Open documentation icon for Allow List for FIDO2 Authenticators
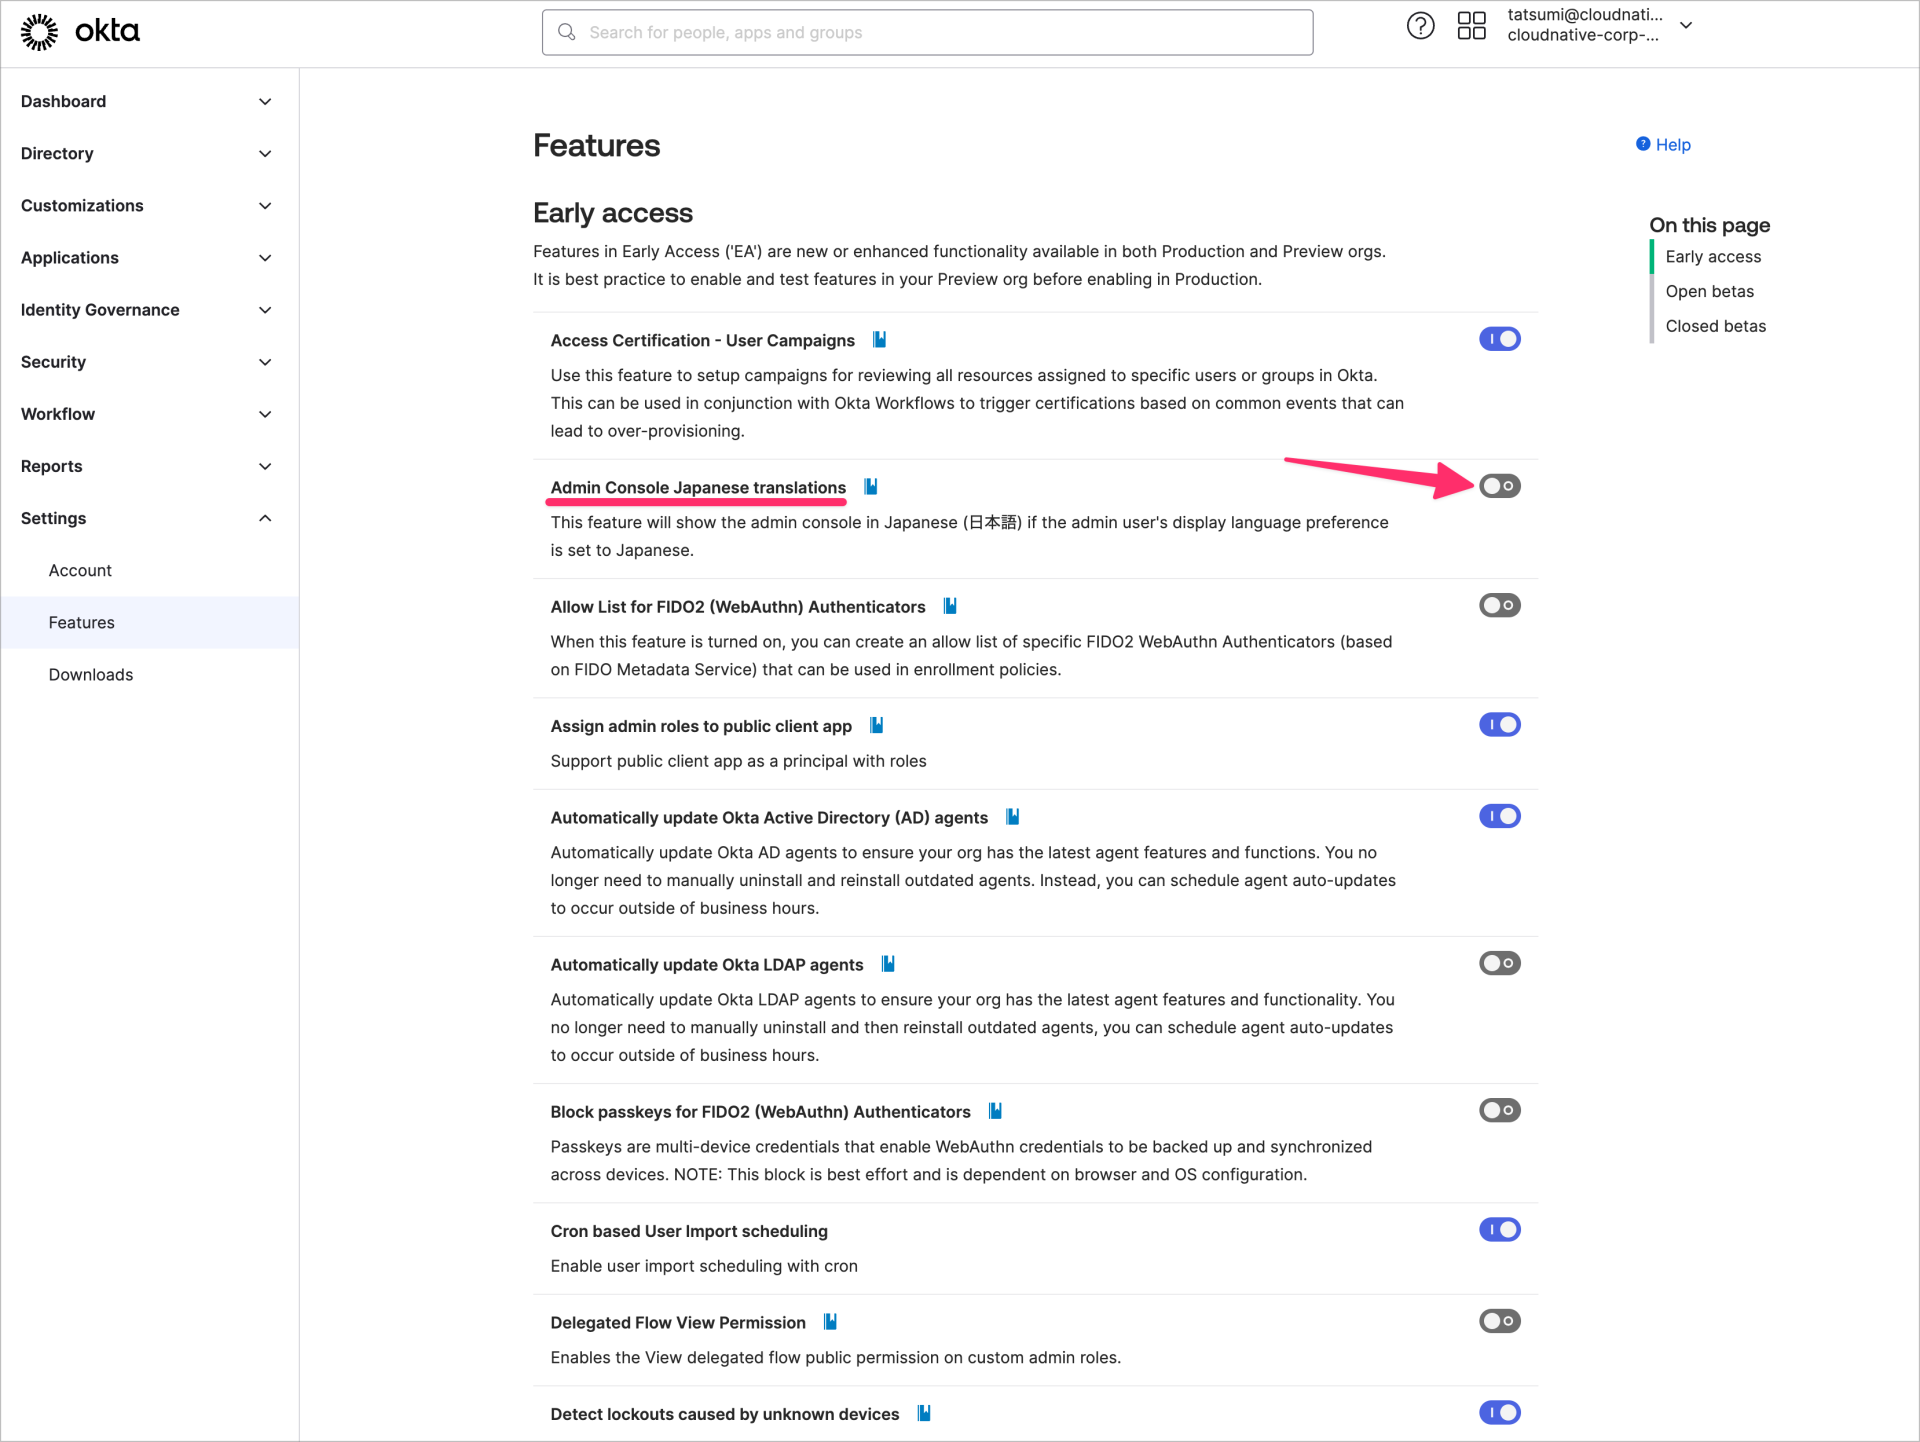The image size is (1920, 1442). pos(949,605)
